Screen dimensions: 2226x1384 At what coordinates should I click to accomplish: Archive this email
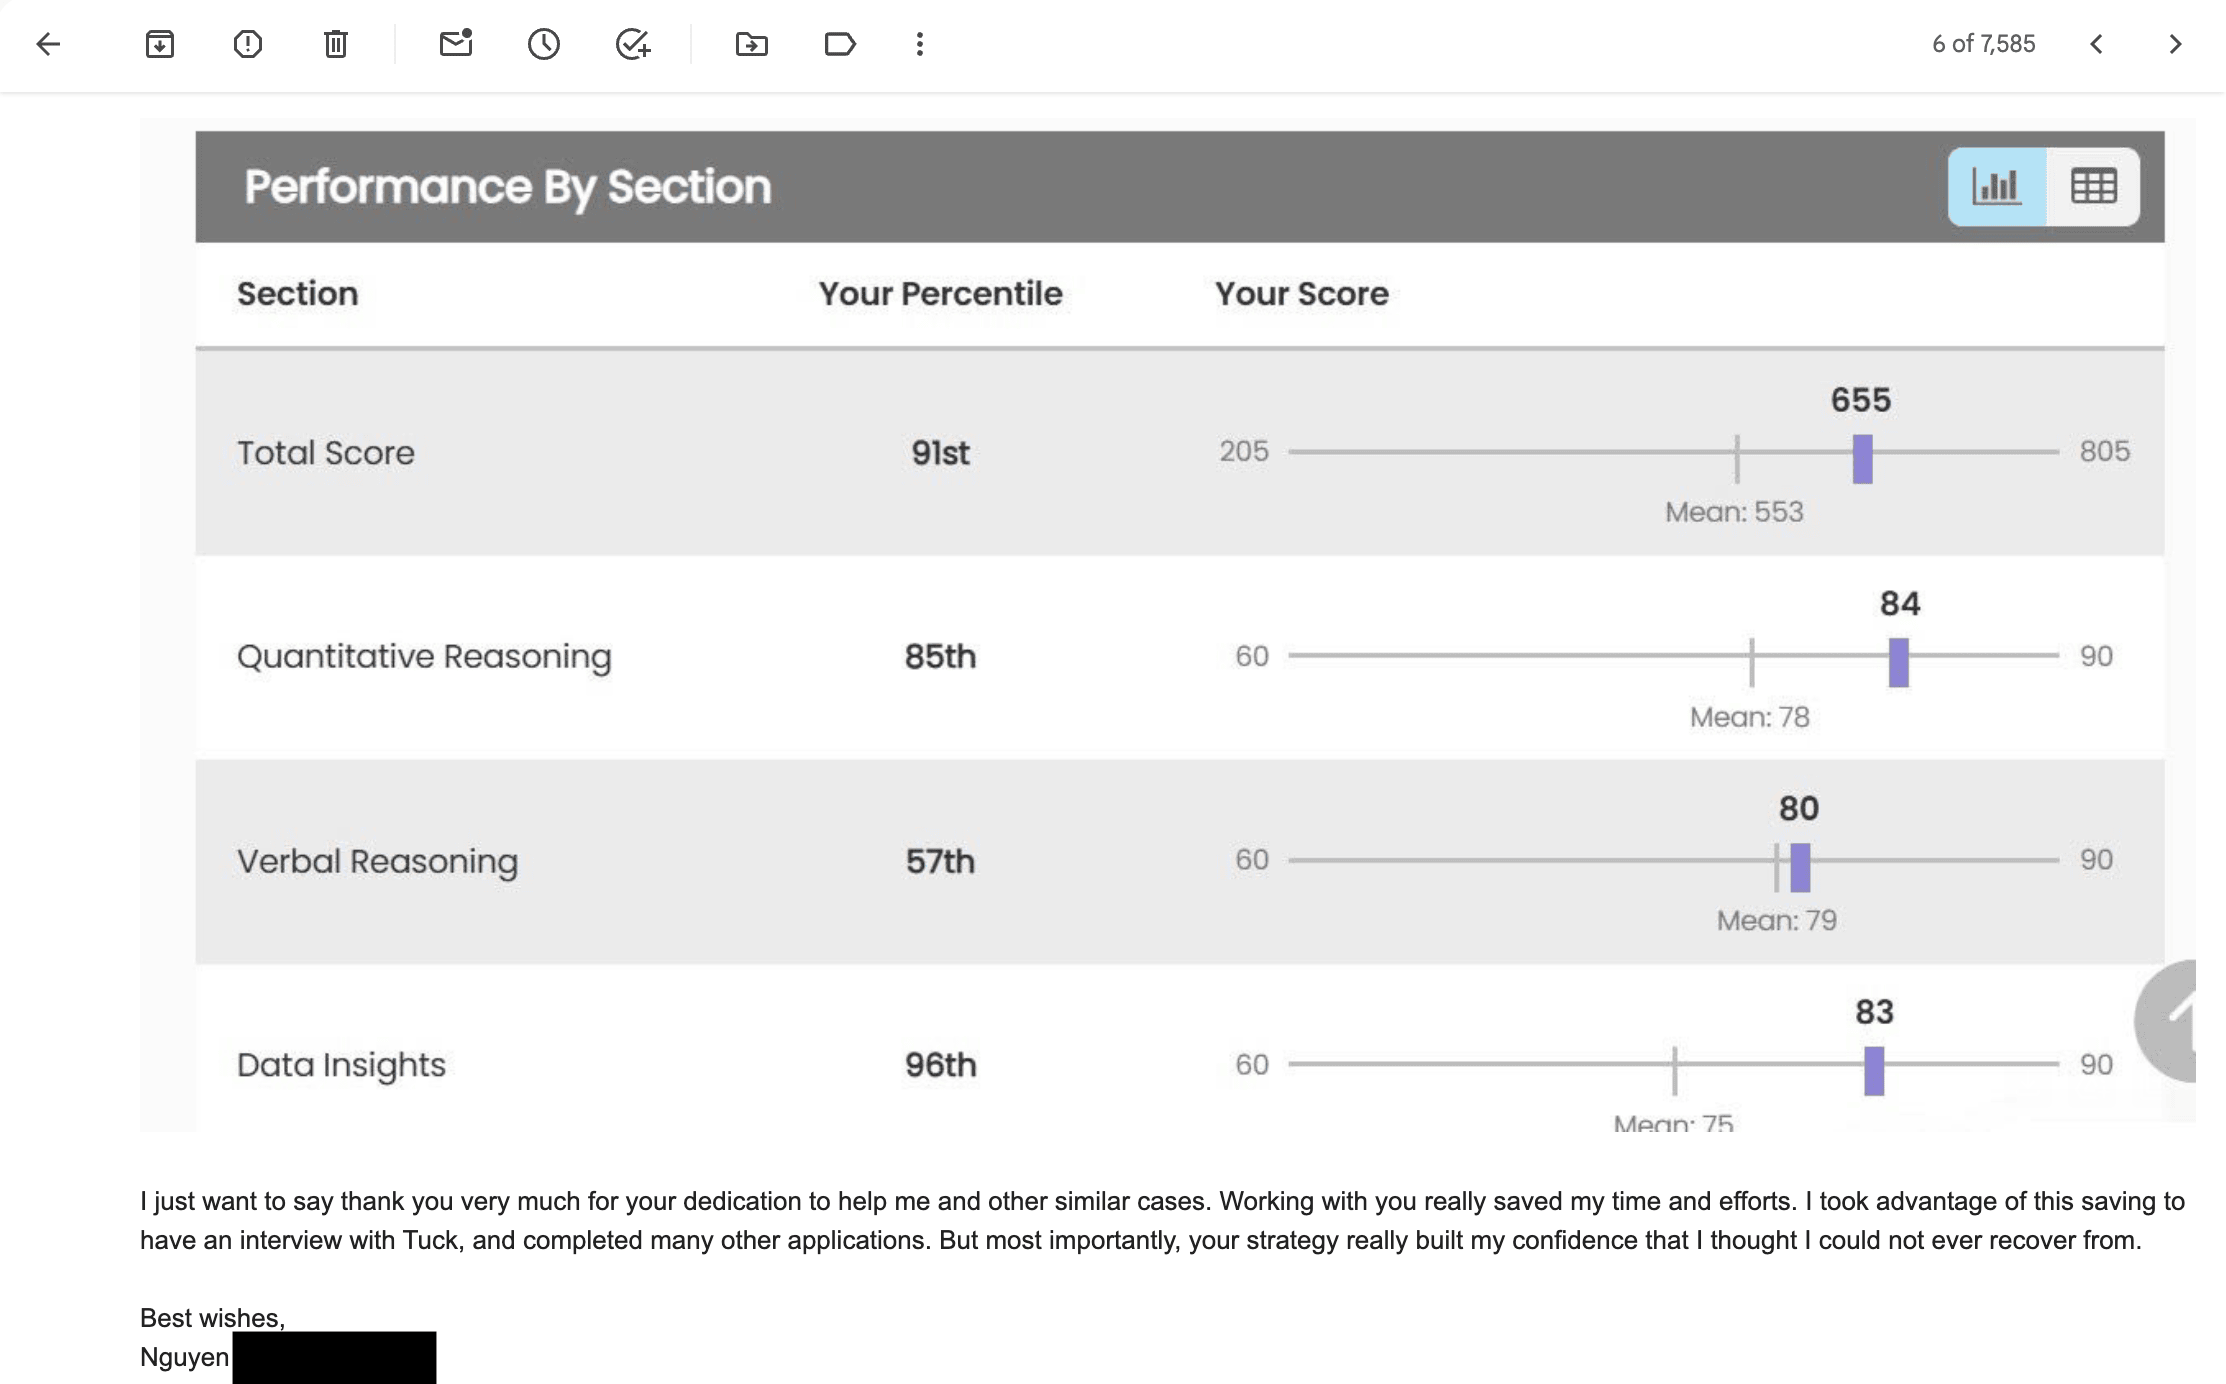point(160,44)
